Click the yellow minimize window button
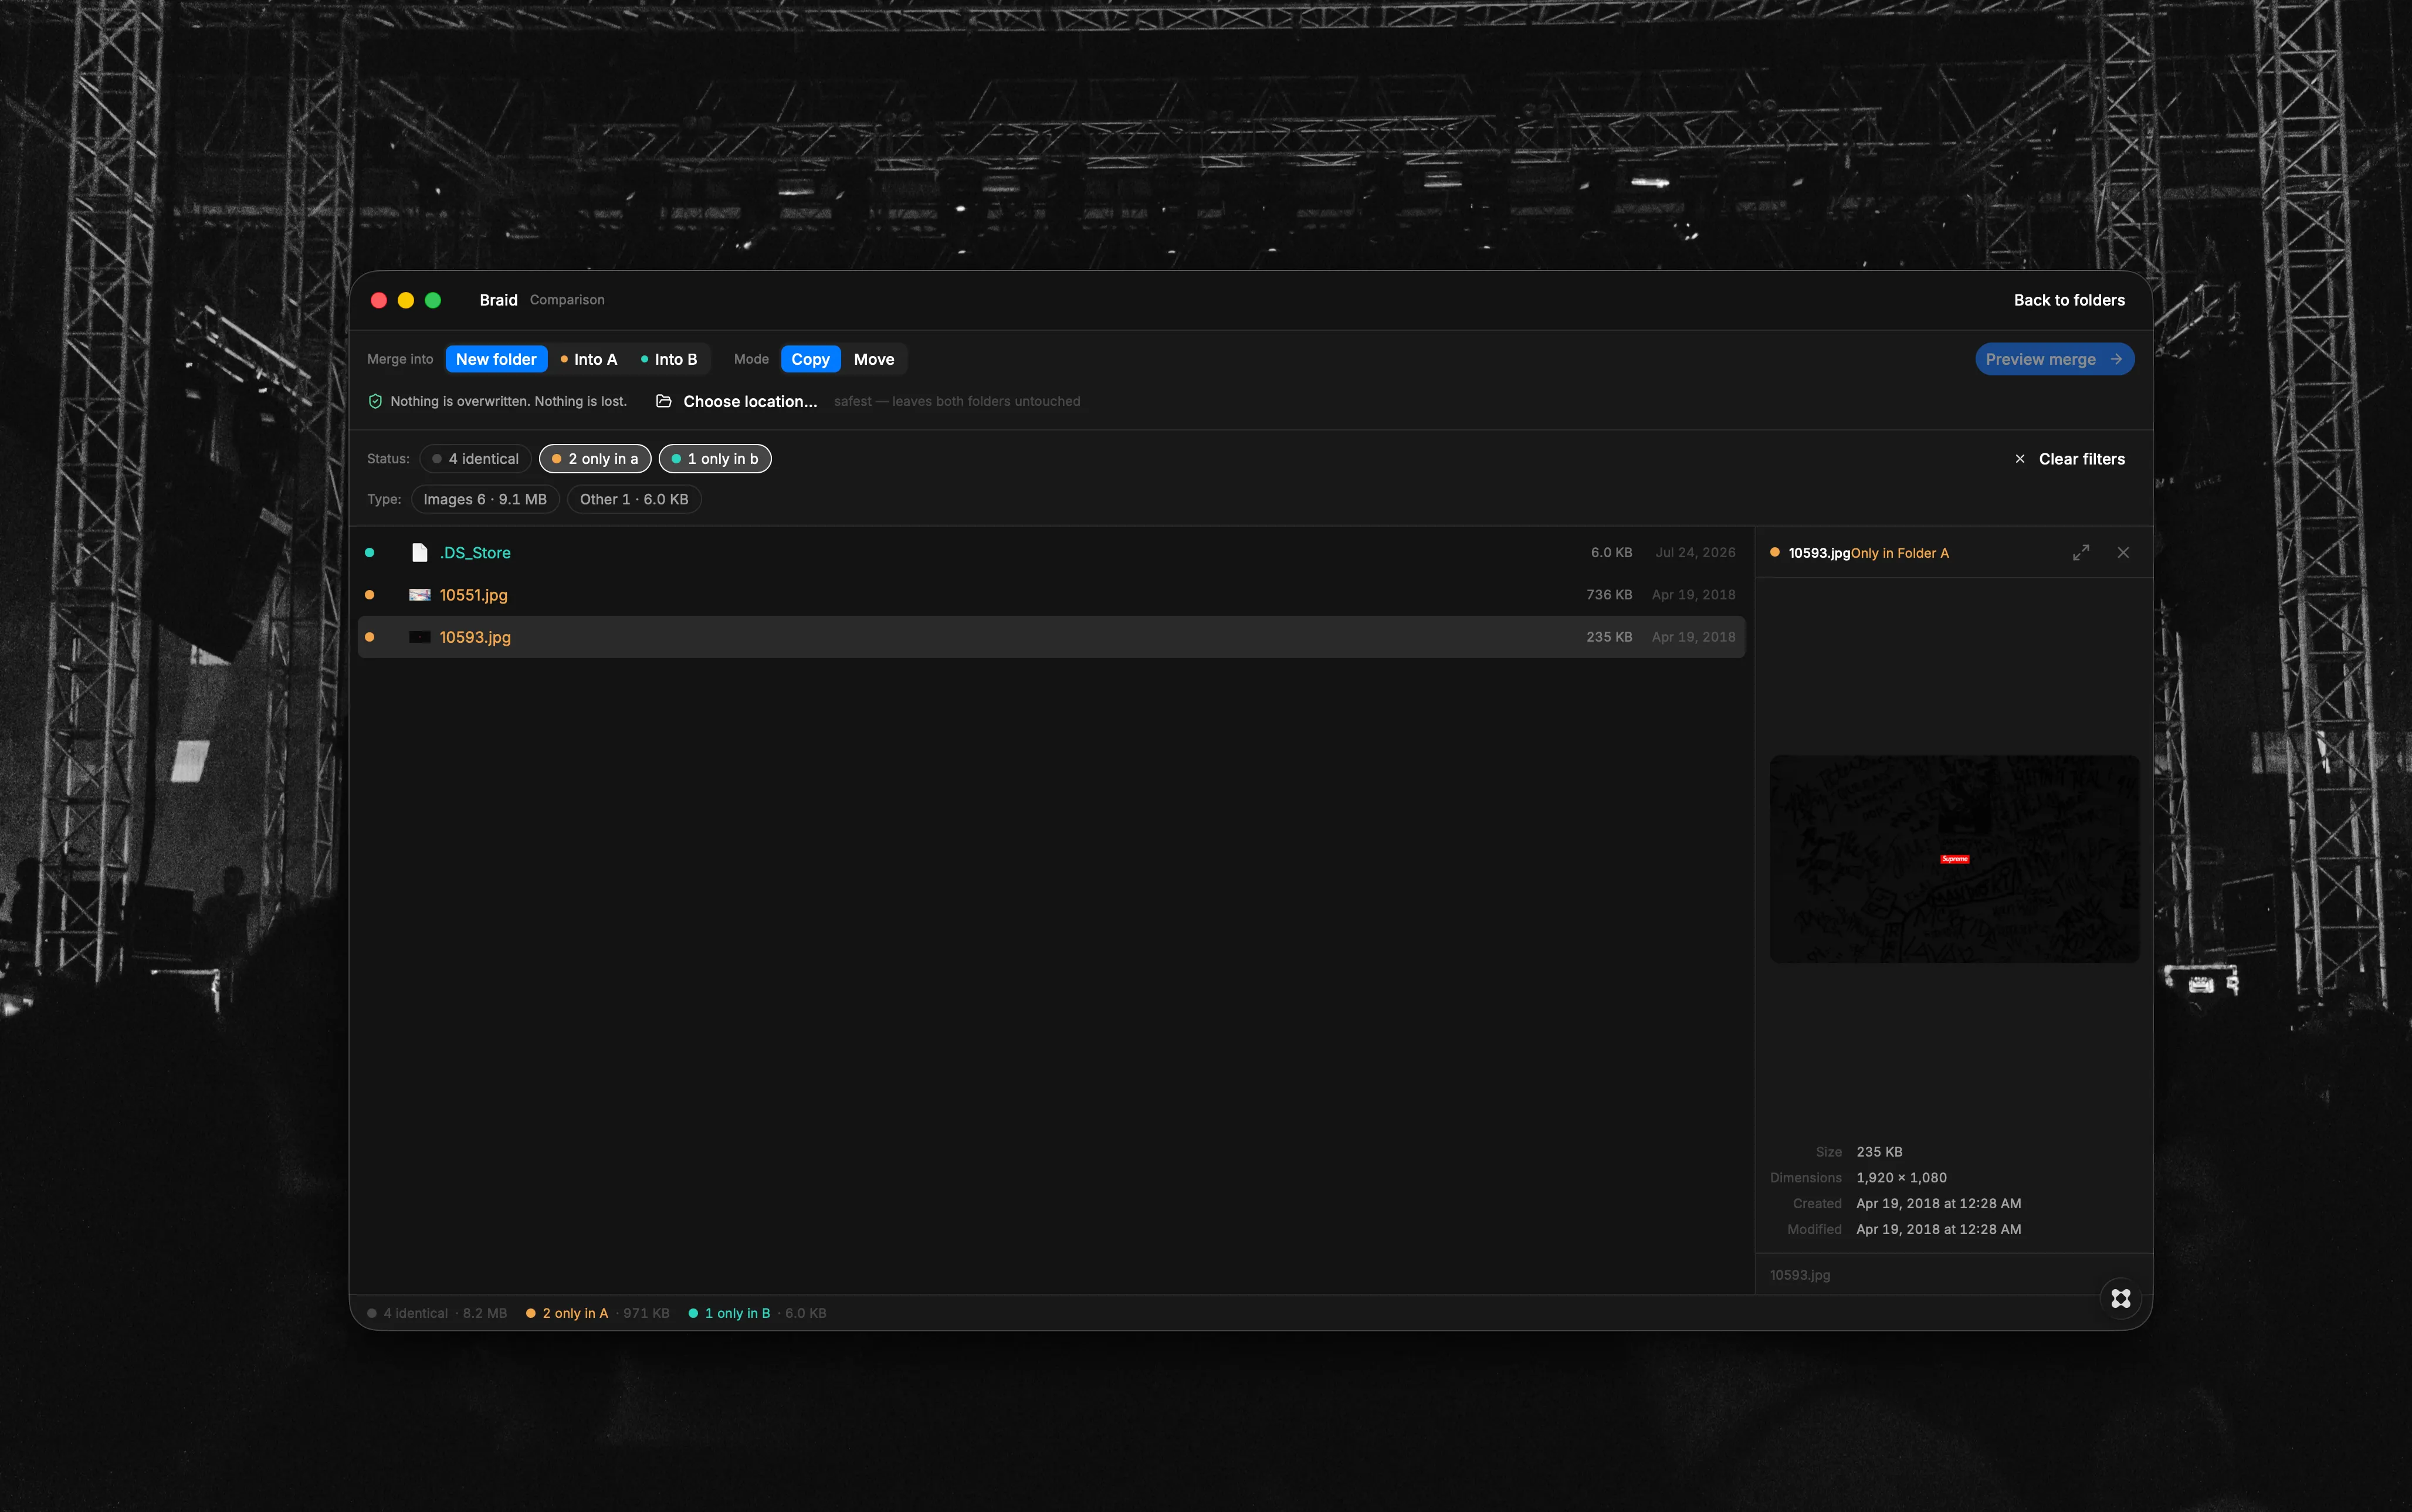Viewport: 2412px width, 1512px height. (406, 300)
